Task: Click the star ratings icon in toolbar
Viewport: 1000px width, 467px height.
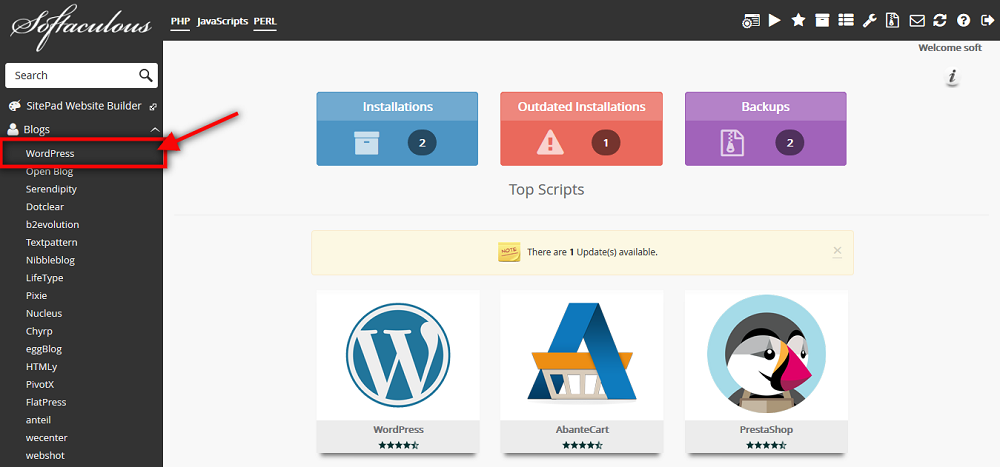Action: coord(798,20)
